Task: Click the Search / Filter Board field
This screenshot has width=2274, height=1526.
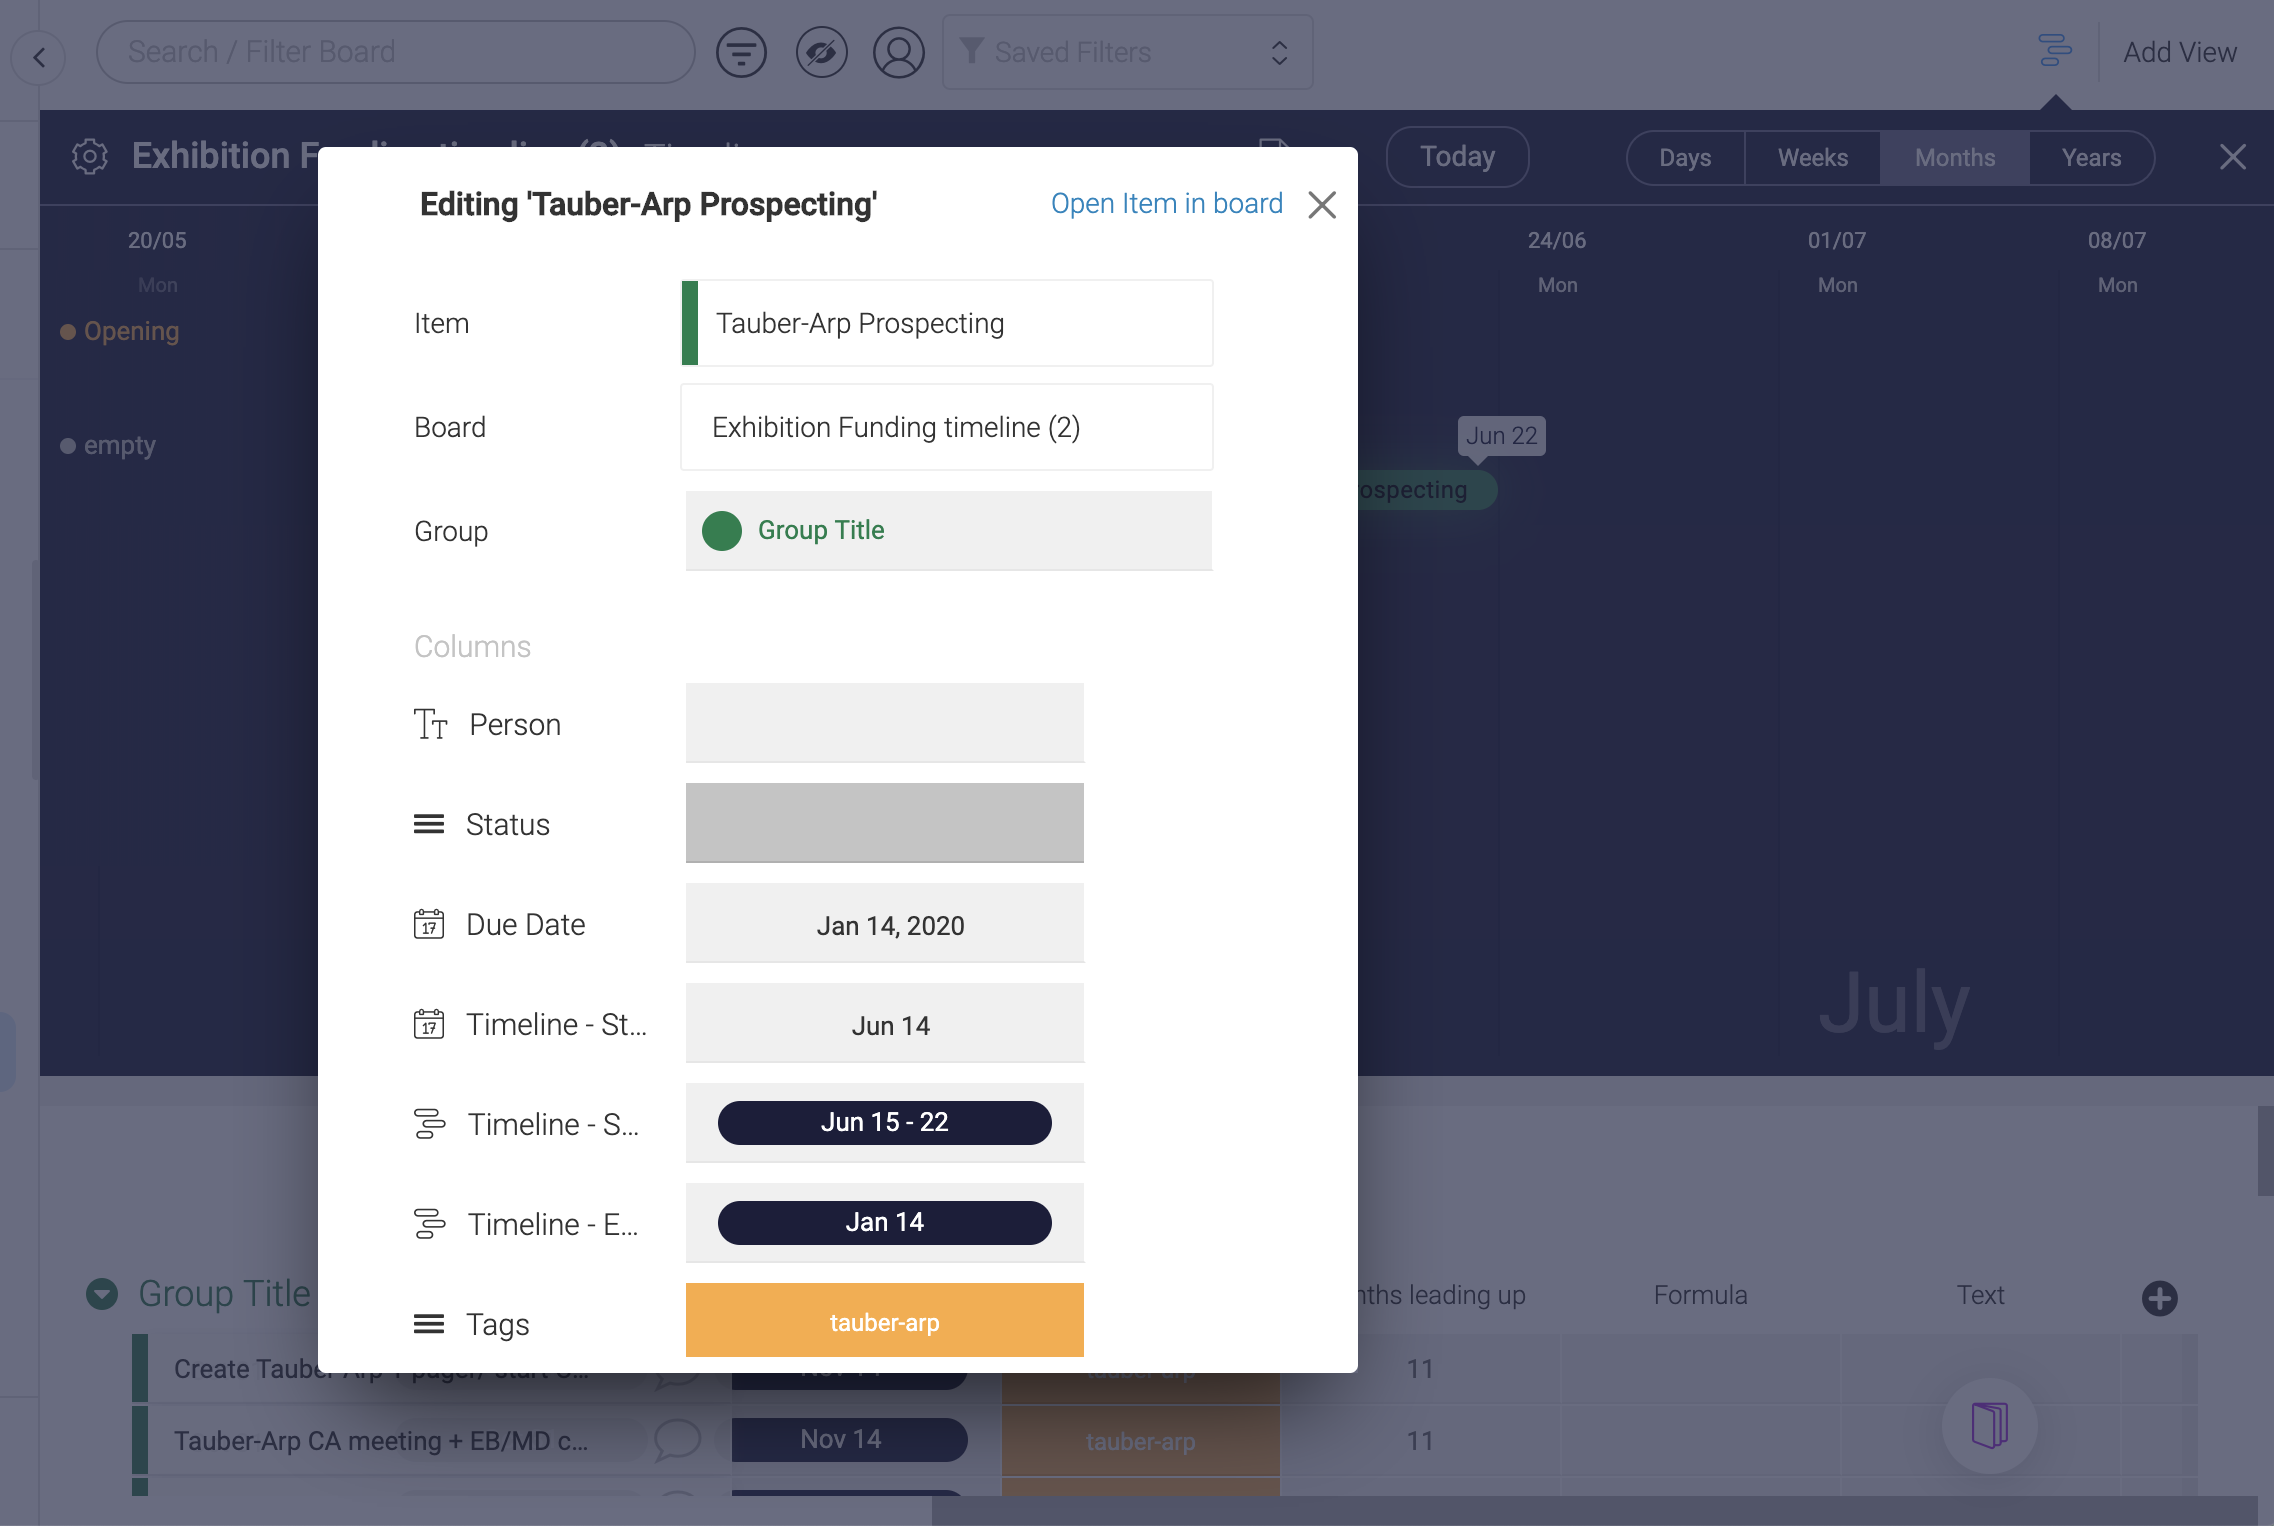Action: (395, 52)
